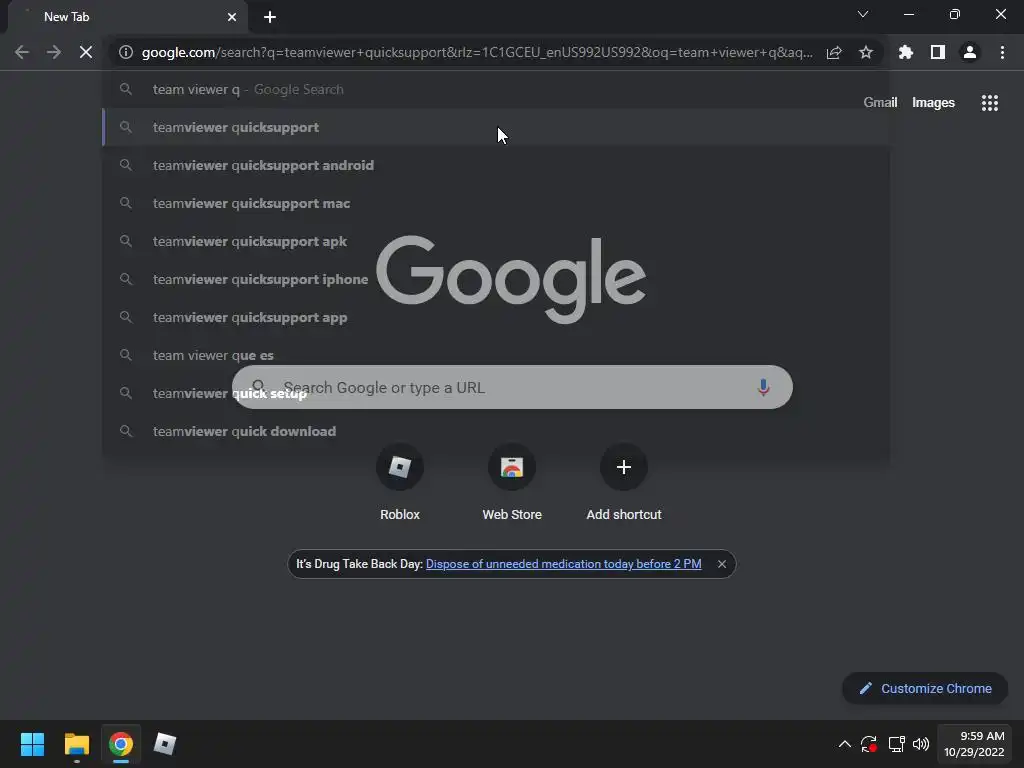Open Roblox from the taskbar

pos(165,744)
